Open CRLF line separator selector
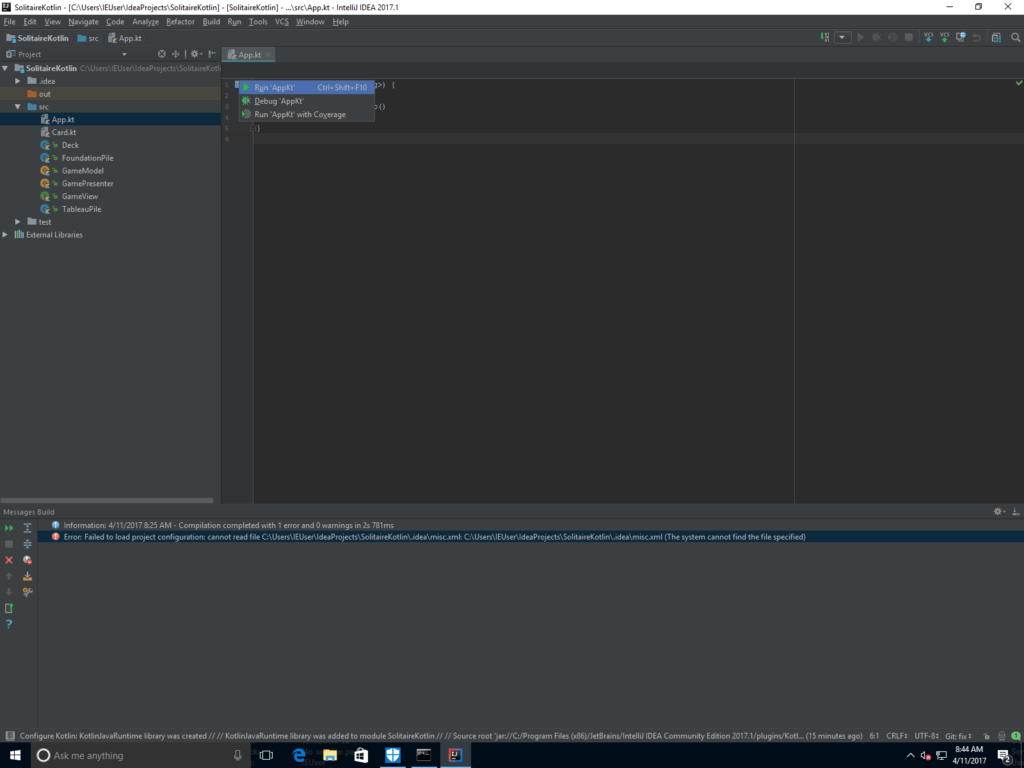This screenshot has height=768, width=1024. (897, 736)
